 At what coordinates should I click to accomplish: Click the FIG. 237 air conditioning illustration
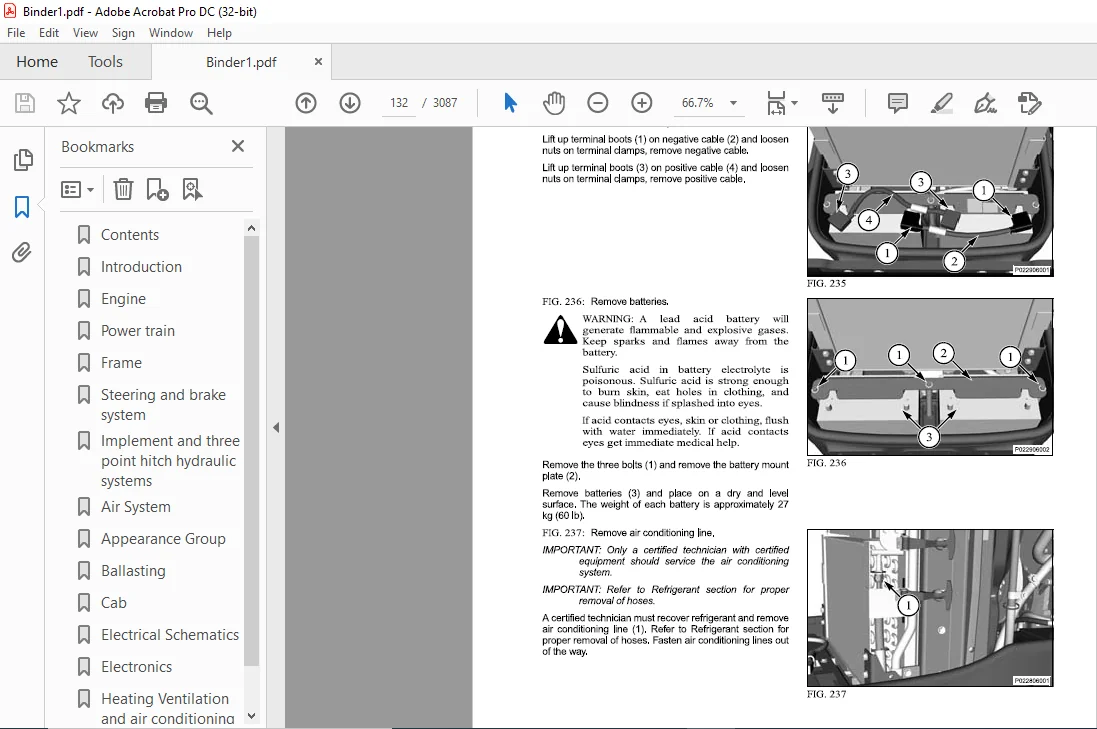click(x=930, y=608)
